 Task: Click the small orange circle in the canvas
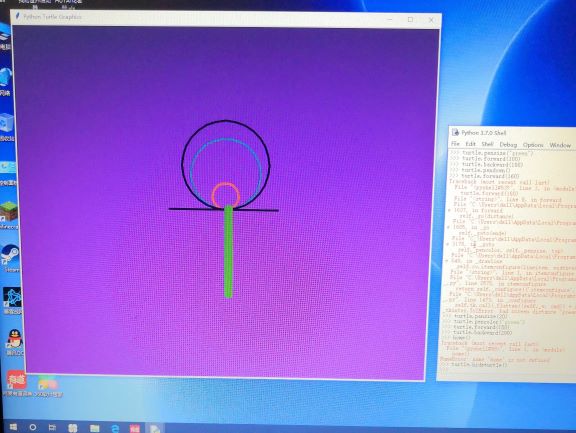click(x=226, y=195)
